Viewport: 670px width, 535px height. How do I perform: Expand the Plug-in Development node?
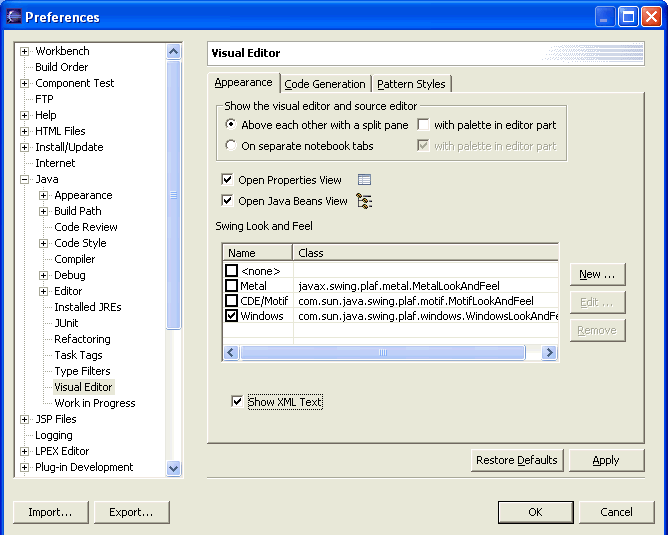pos(25,467)
